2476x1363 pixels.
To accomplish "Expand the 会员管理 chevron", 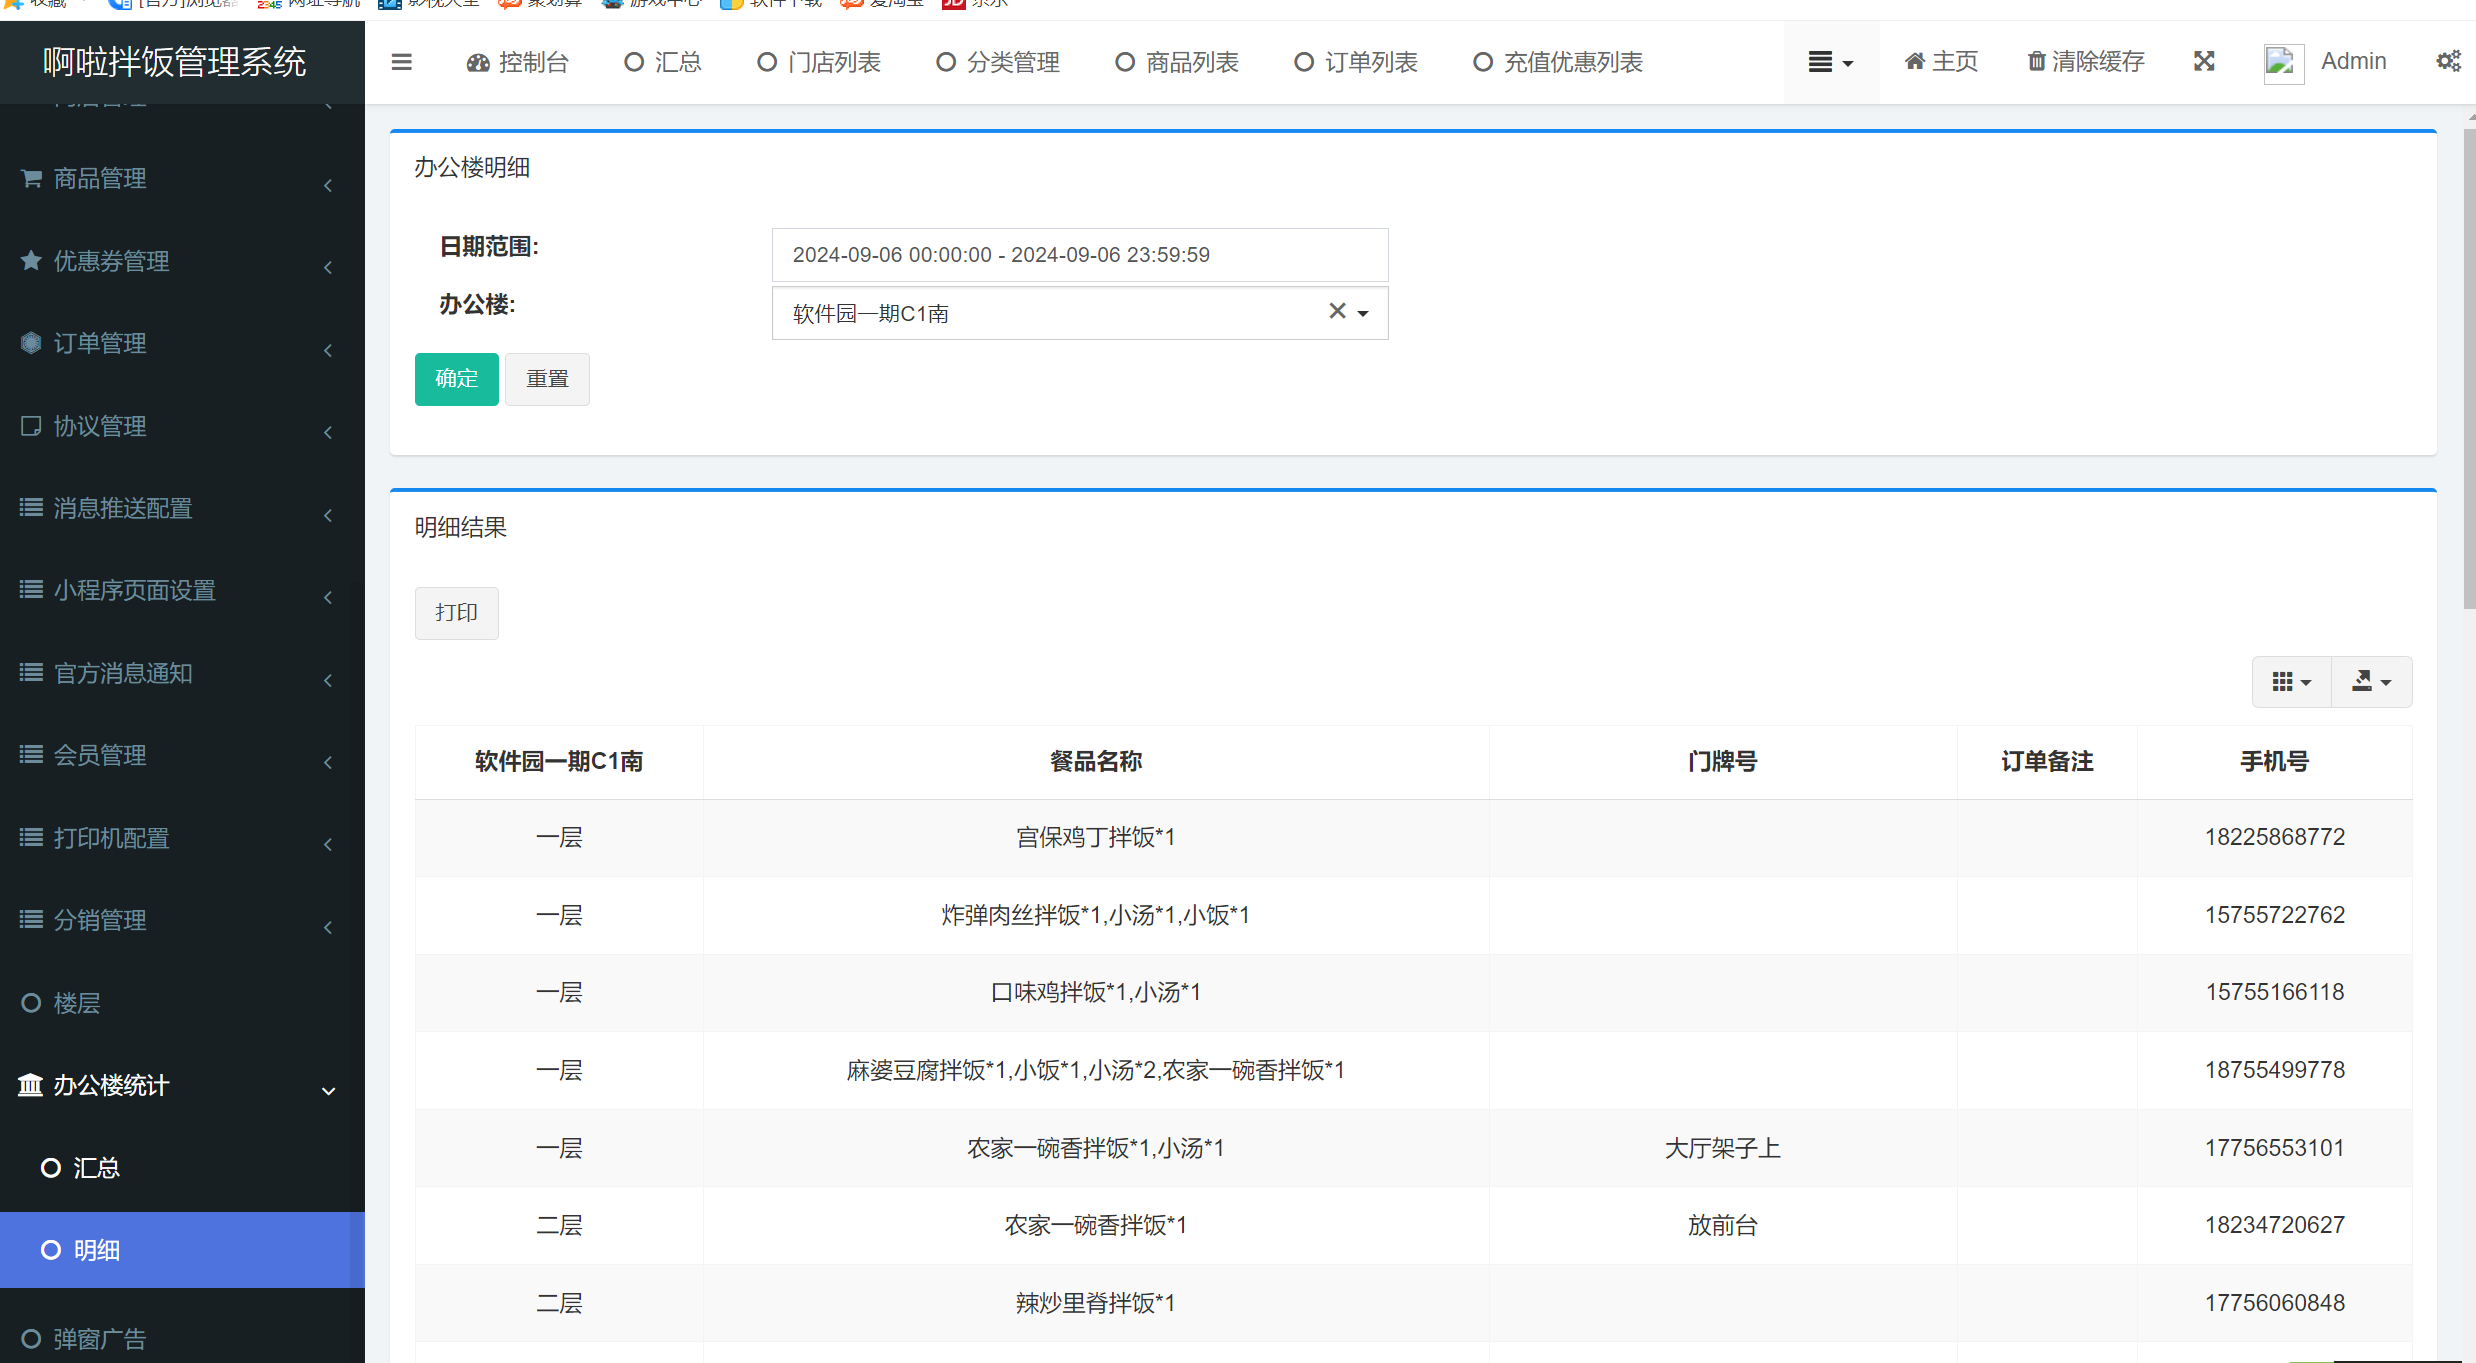I will click(x=328, y=762).
